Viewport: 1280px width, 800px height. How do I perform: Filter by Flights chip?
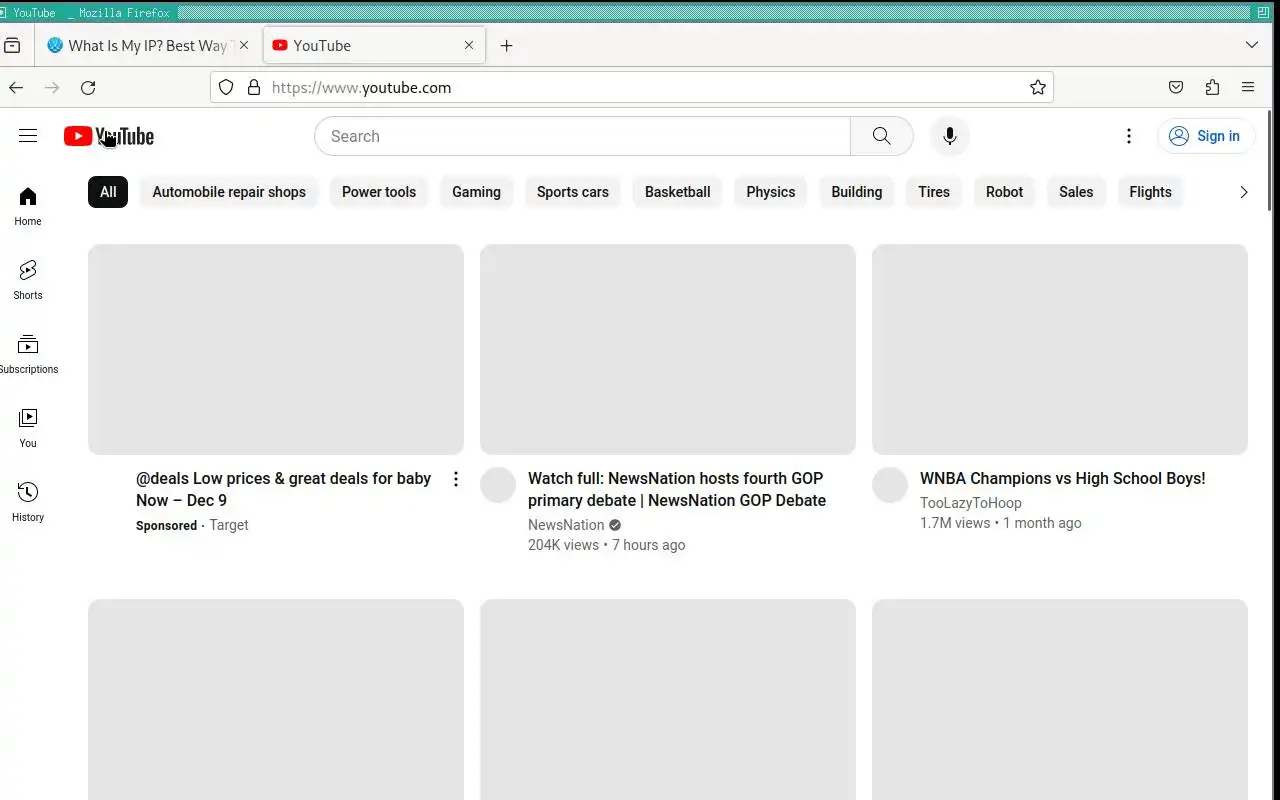[x=1151, y=192]
